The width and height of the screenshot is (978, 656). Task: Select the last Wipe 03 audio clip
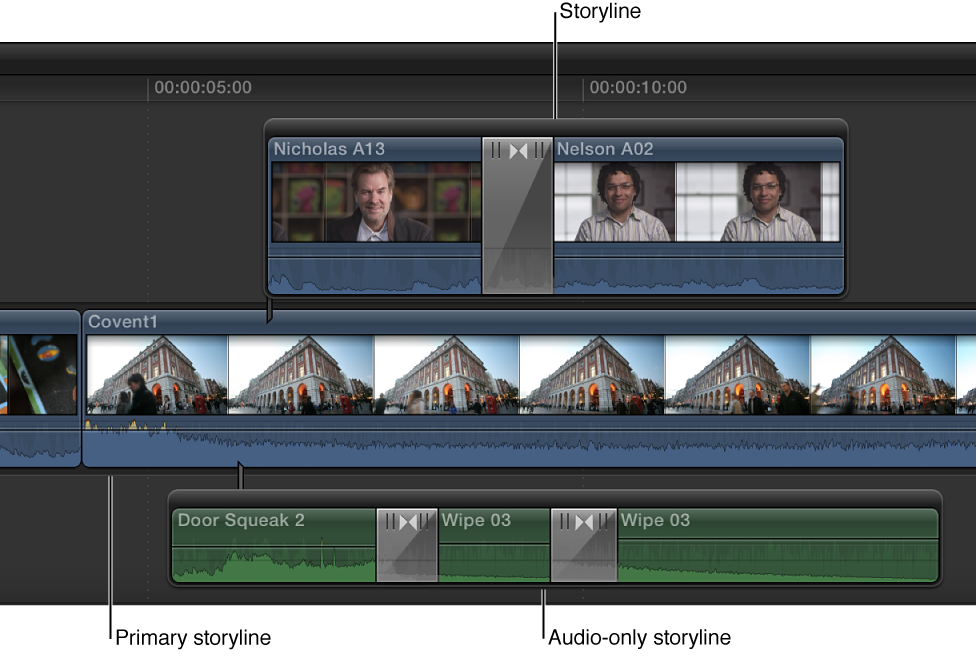tap(778, 546)
